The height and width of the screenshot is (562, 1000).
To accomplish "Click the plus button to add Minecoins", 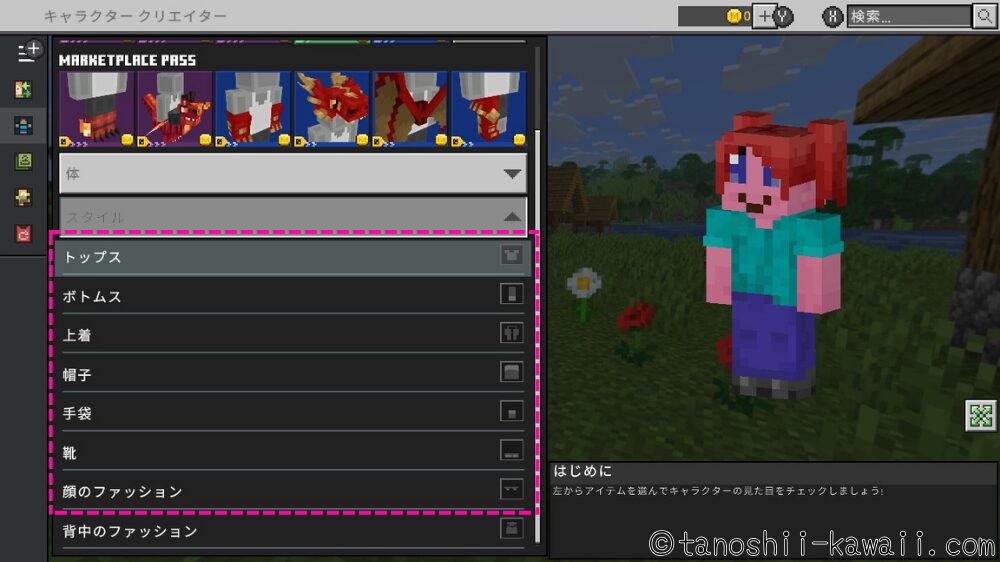I will coord(763,16).
